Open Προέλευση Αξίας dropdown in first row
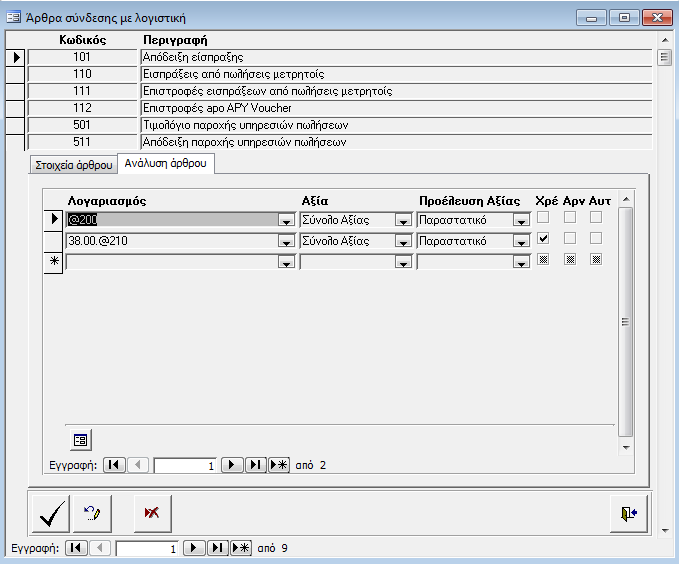 coord(521,220)
